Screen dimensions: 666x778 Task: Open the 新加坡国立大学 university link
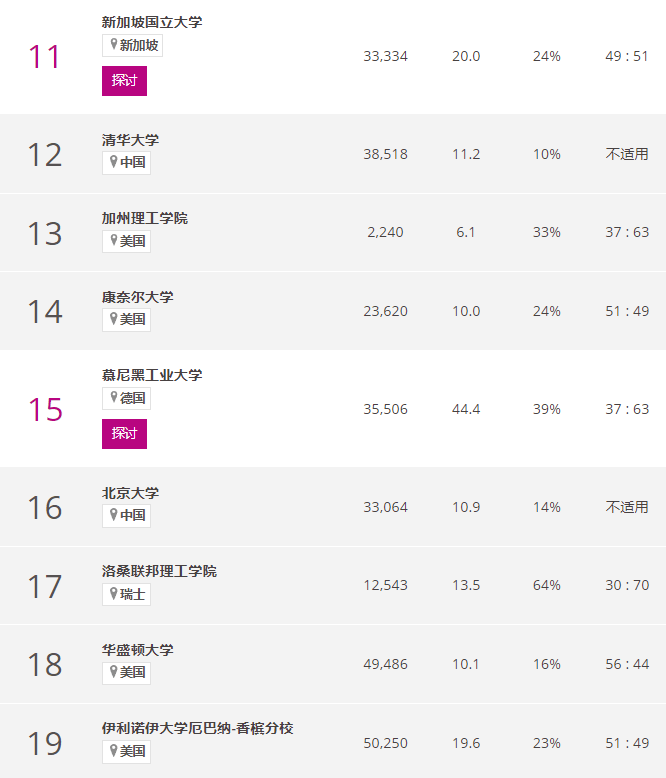(152, 22)
